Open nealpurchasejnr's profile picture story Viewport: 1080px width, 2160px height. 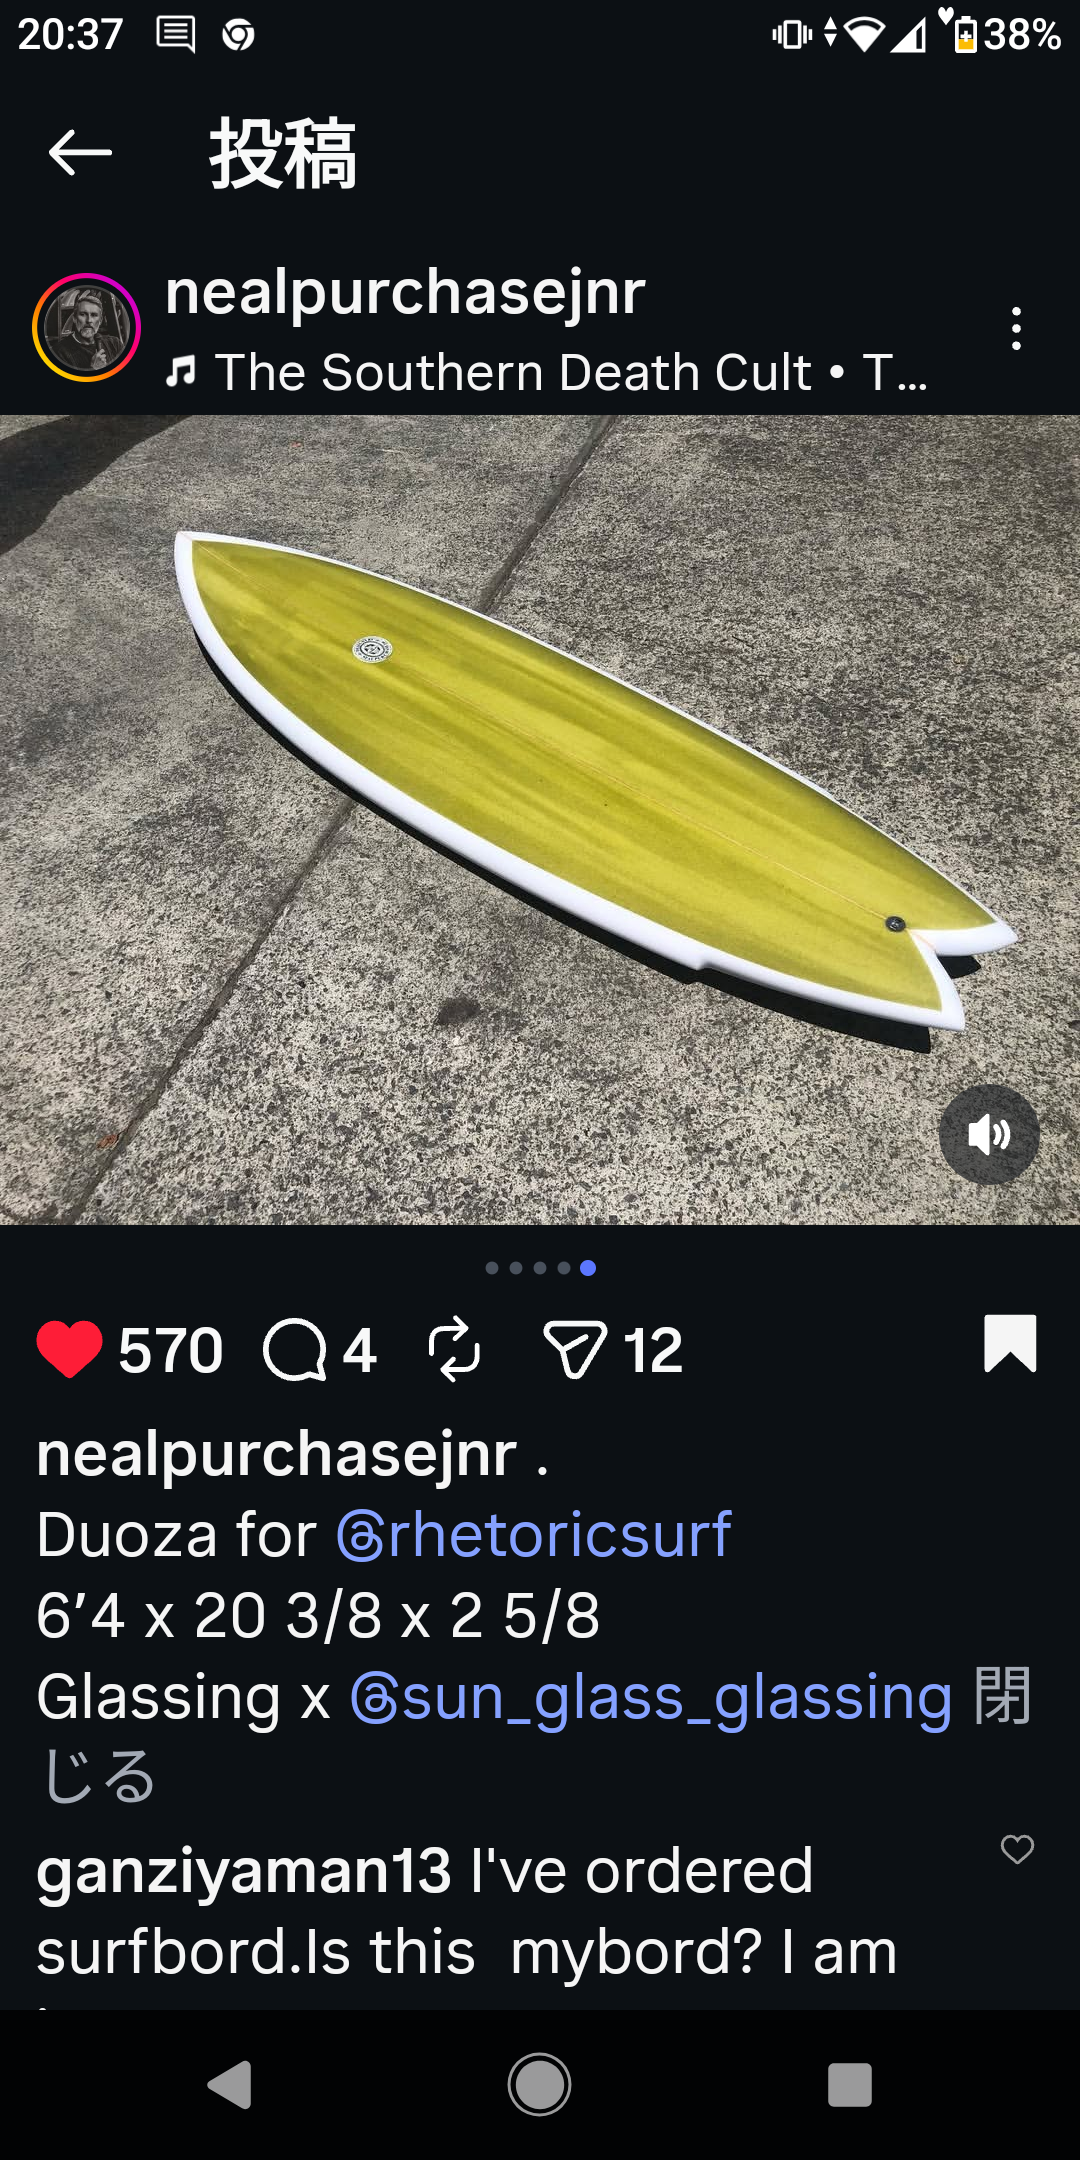click(x=87, y=327)
